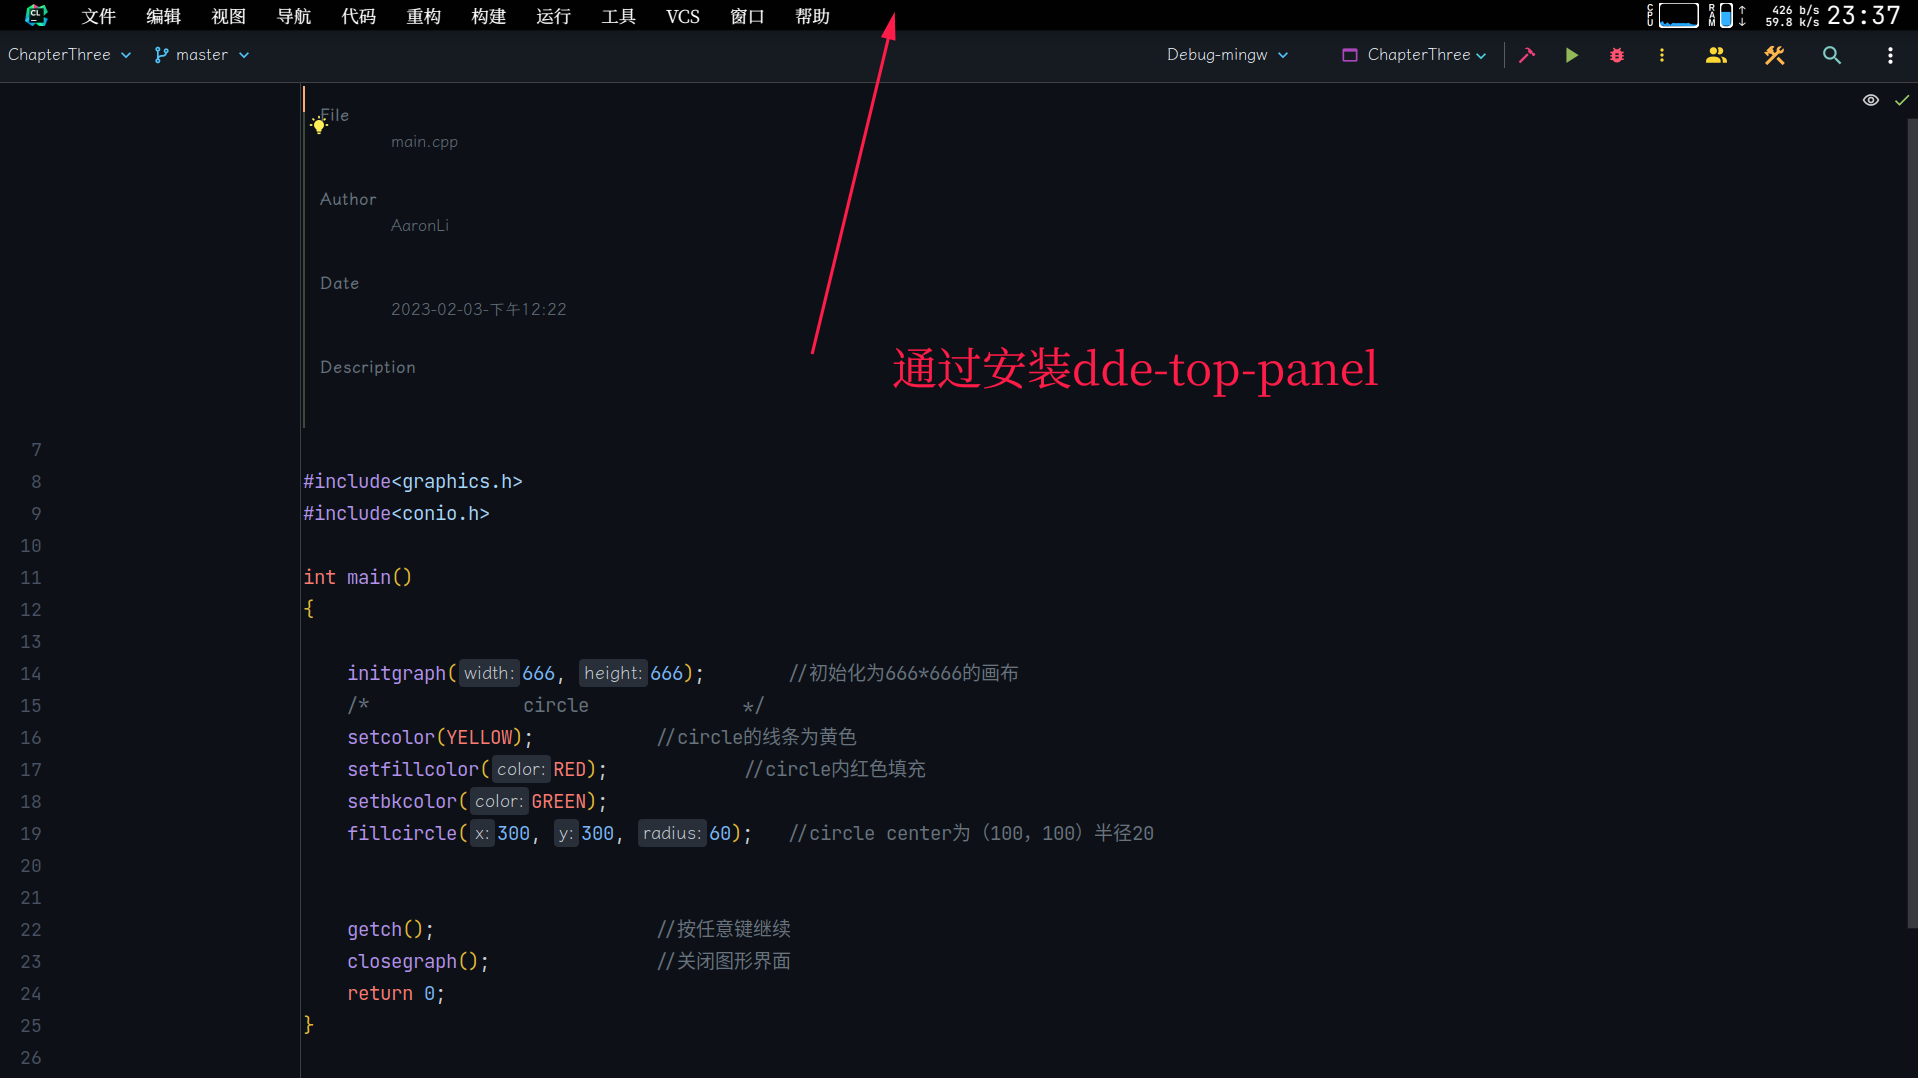Open the 重构 (Refactor) menu
Screen dimensions: 1918x1078
click(x=423, y=16)
